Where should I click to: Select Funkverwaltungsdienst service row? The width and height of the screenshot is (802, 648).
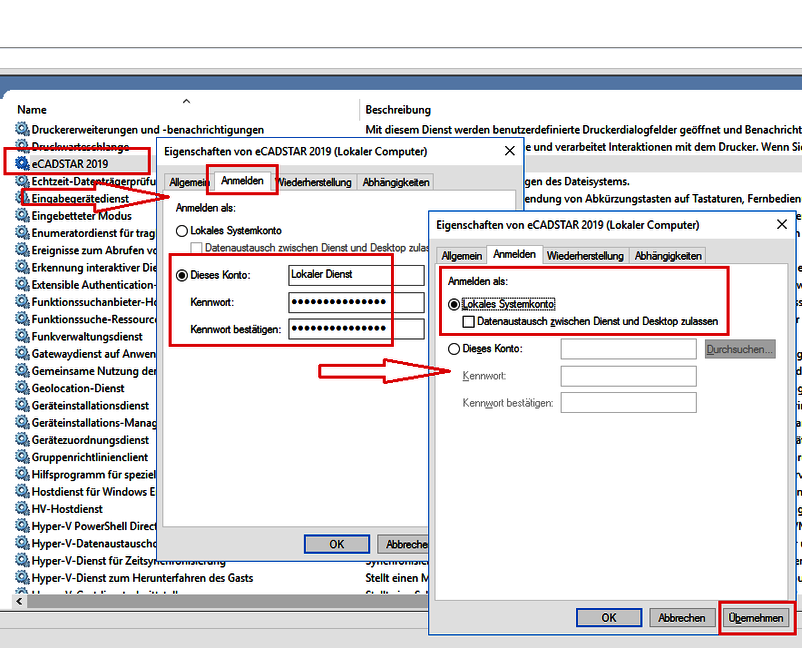pos(85,336)
